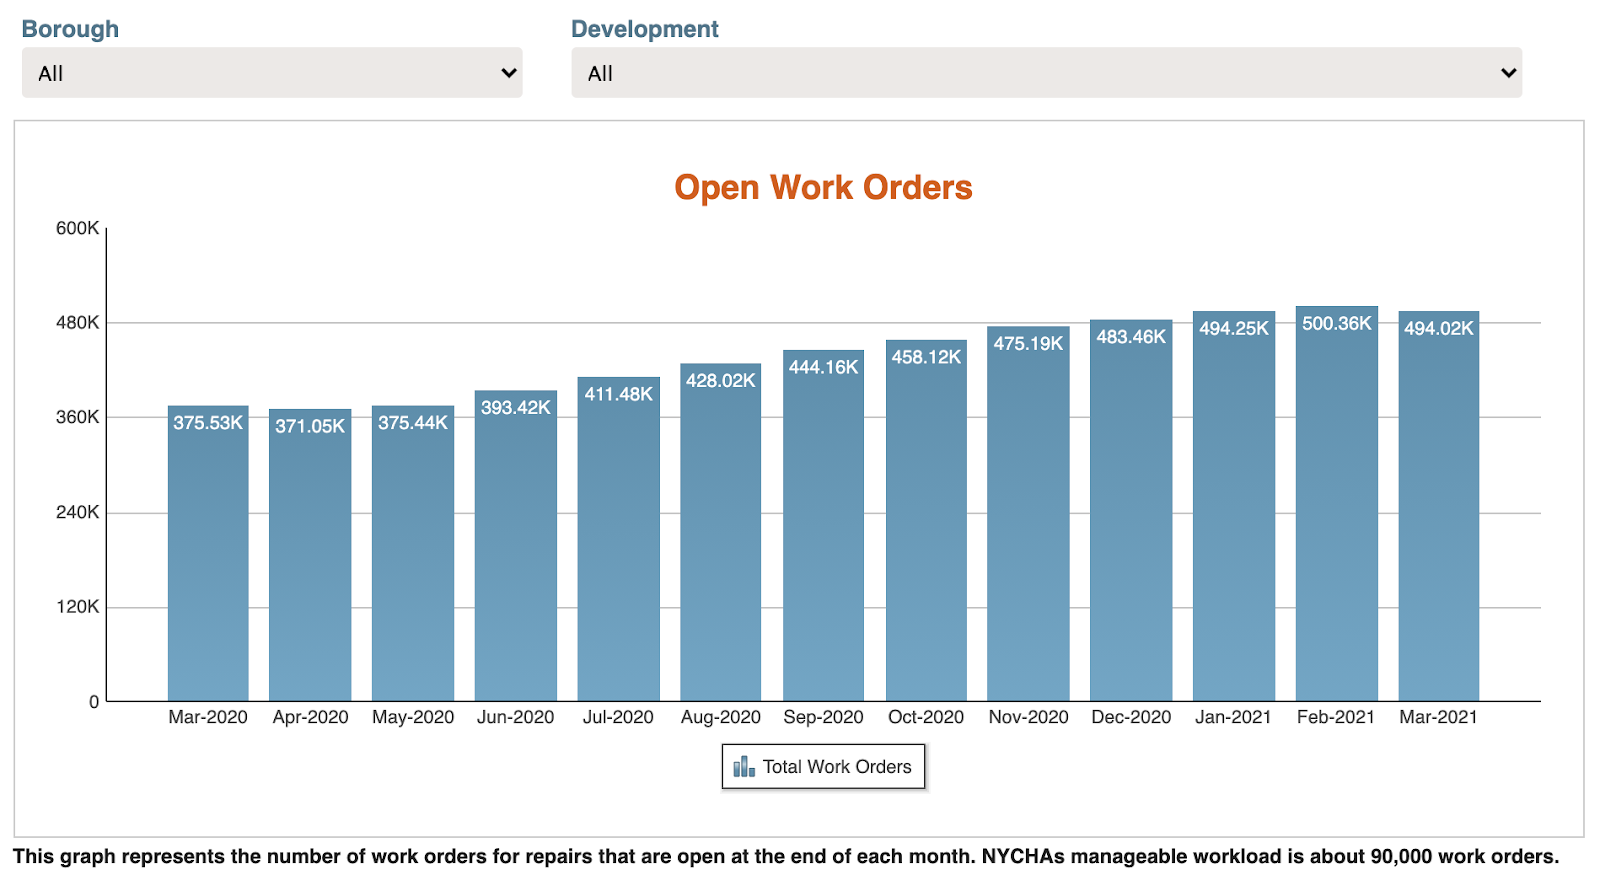Click the graph description caption below the chart
This screenshot has height=875, width=1600.
(786, 857)
